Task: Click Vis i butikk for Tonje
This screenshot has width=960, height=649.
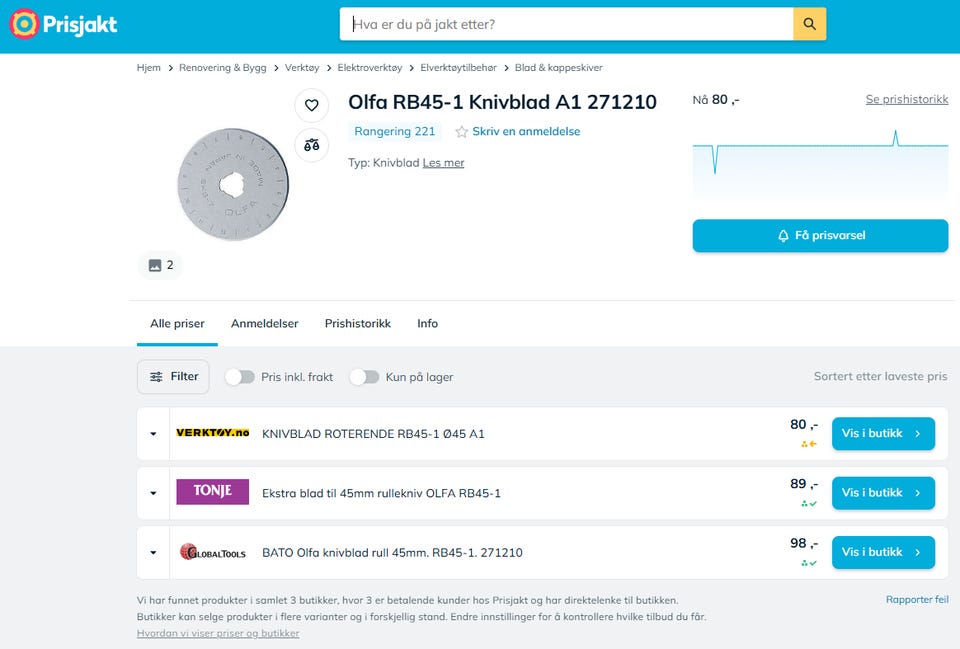Action: click(883, 493)
